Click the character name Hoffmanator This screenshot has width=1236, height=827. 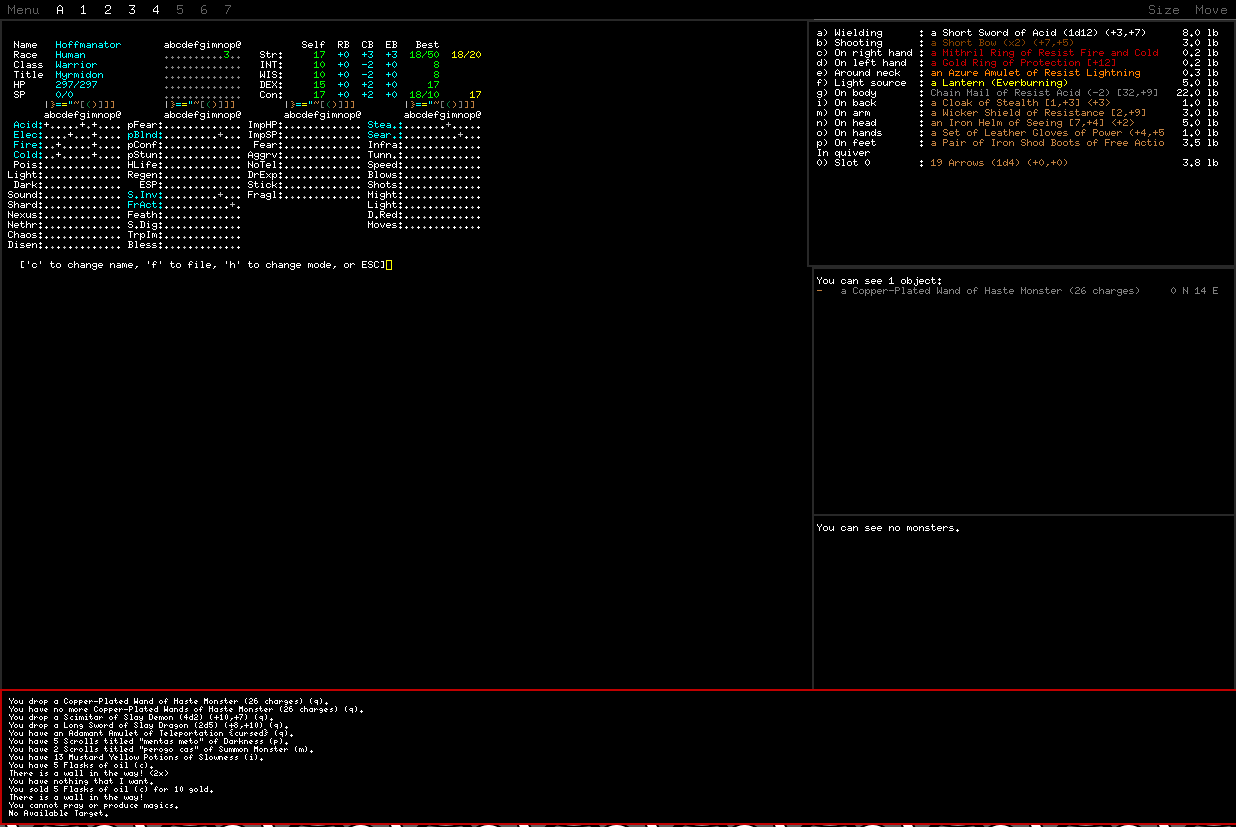(88, 45)
